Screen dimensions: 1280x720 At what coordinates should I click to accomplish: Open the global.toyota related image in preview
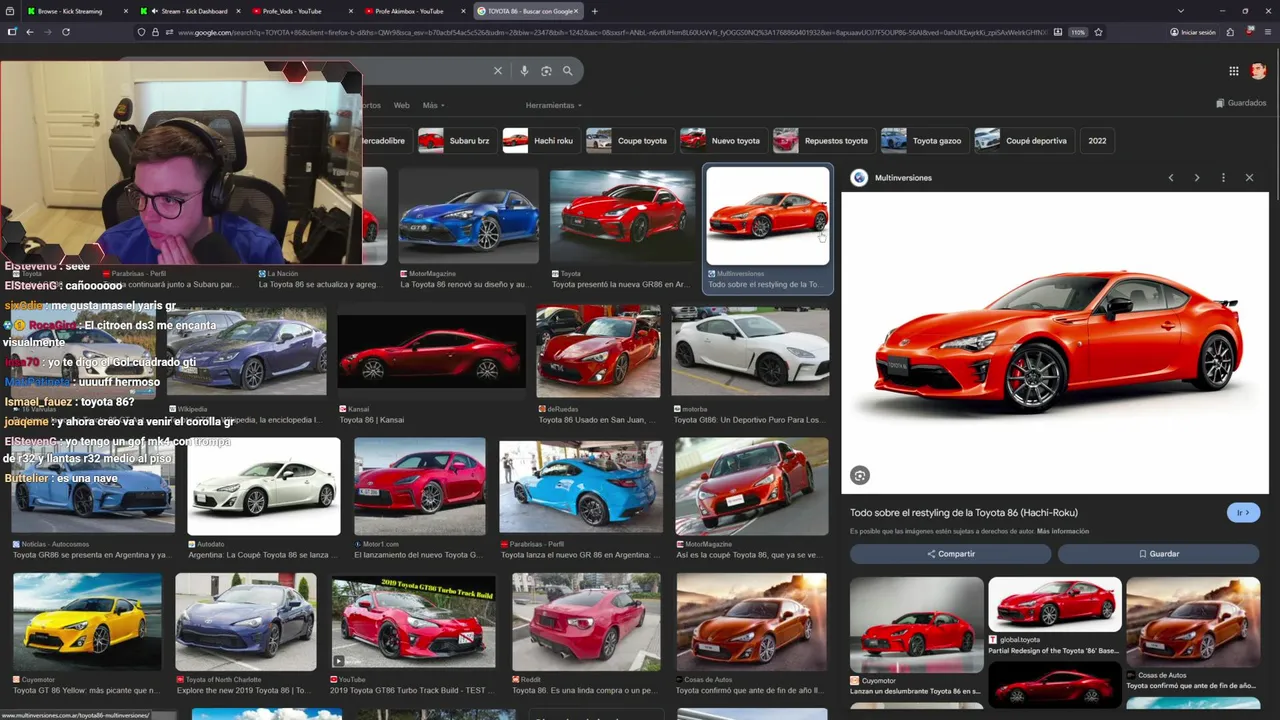pyautogui.click(x=1054, y=604)
